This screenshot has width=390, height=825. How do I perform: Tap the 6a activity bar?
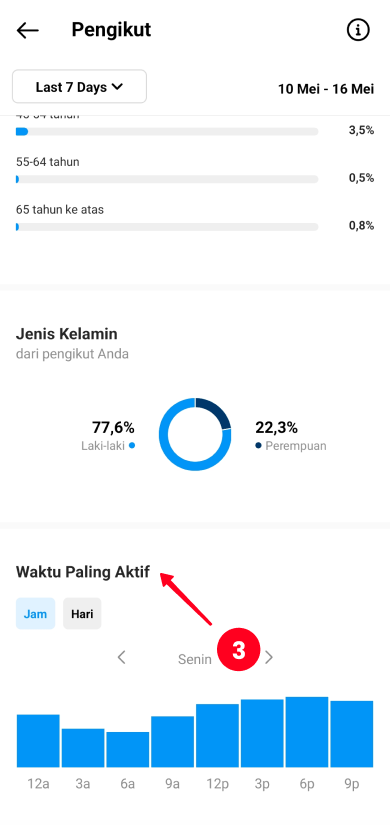coord(127,749)
